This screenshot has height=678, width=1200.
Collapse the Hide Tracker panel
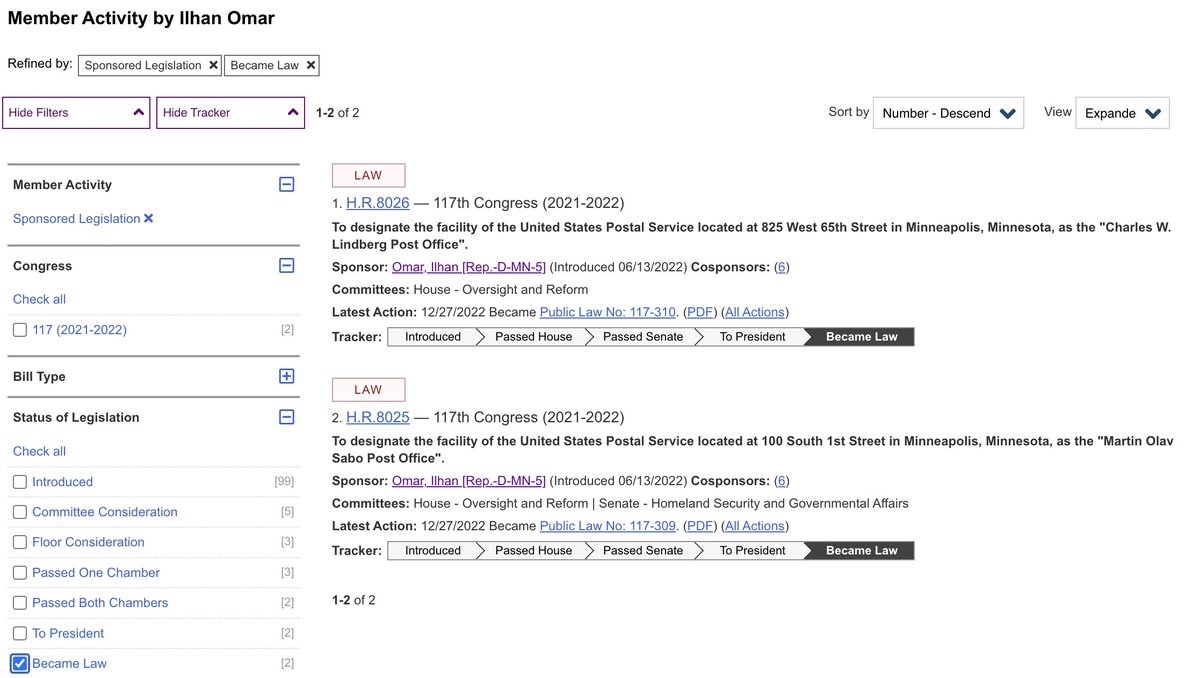point(230,112)
